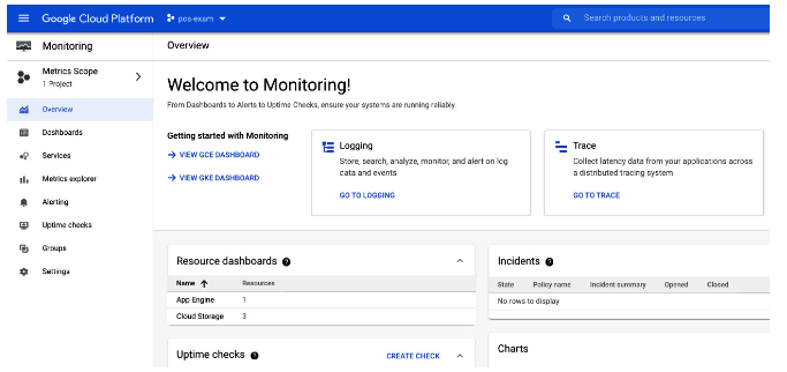Click the Search products and resources field
The image size is (787, 372).
click(661, 18)
